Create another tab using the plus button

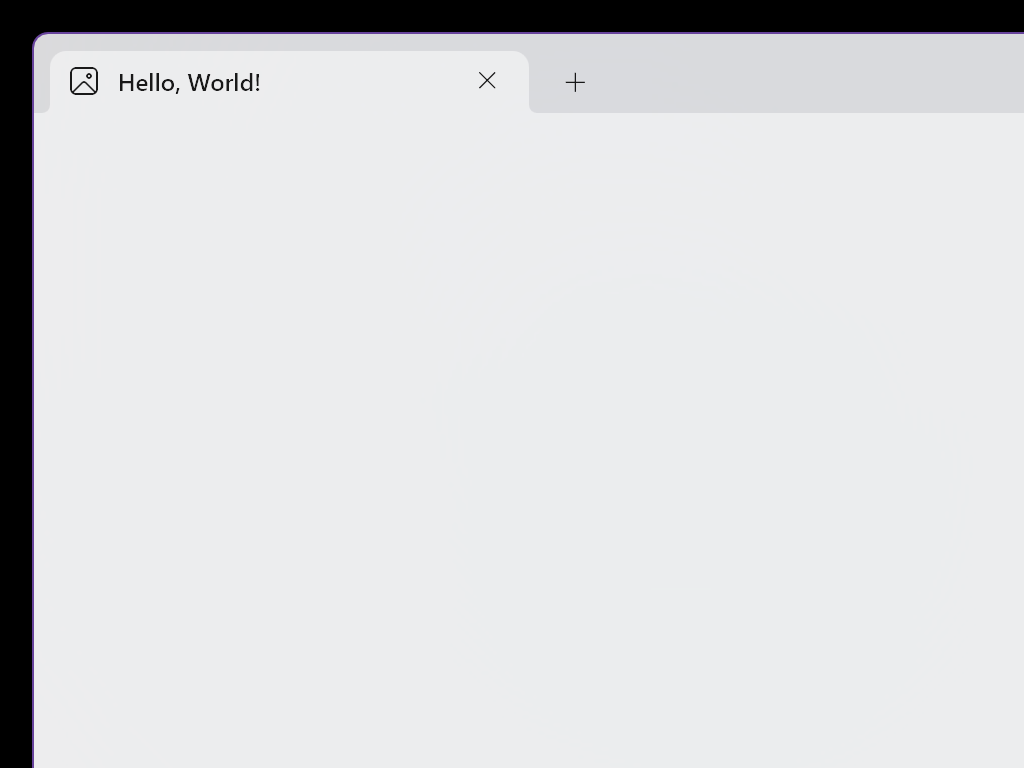[x=575, y=82]
